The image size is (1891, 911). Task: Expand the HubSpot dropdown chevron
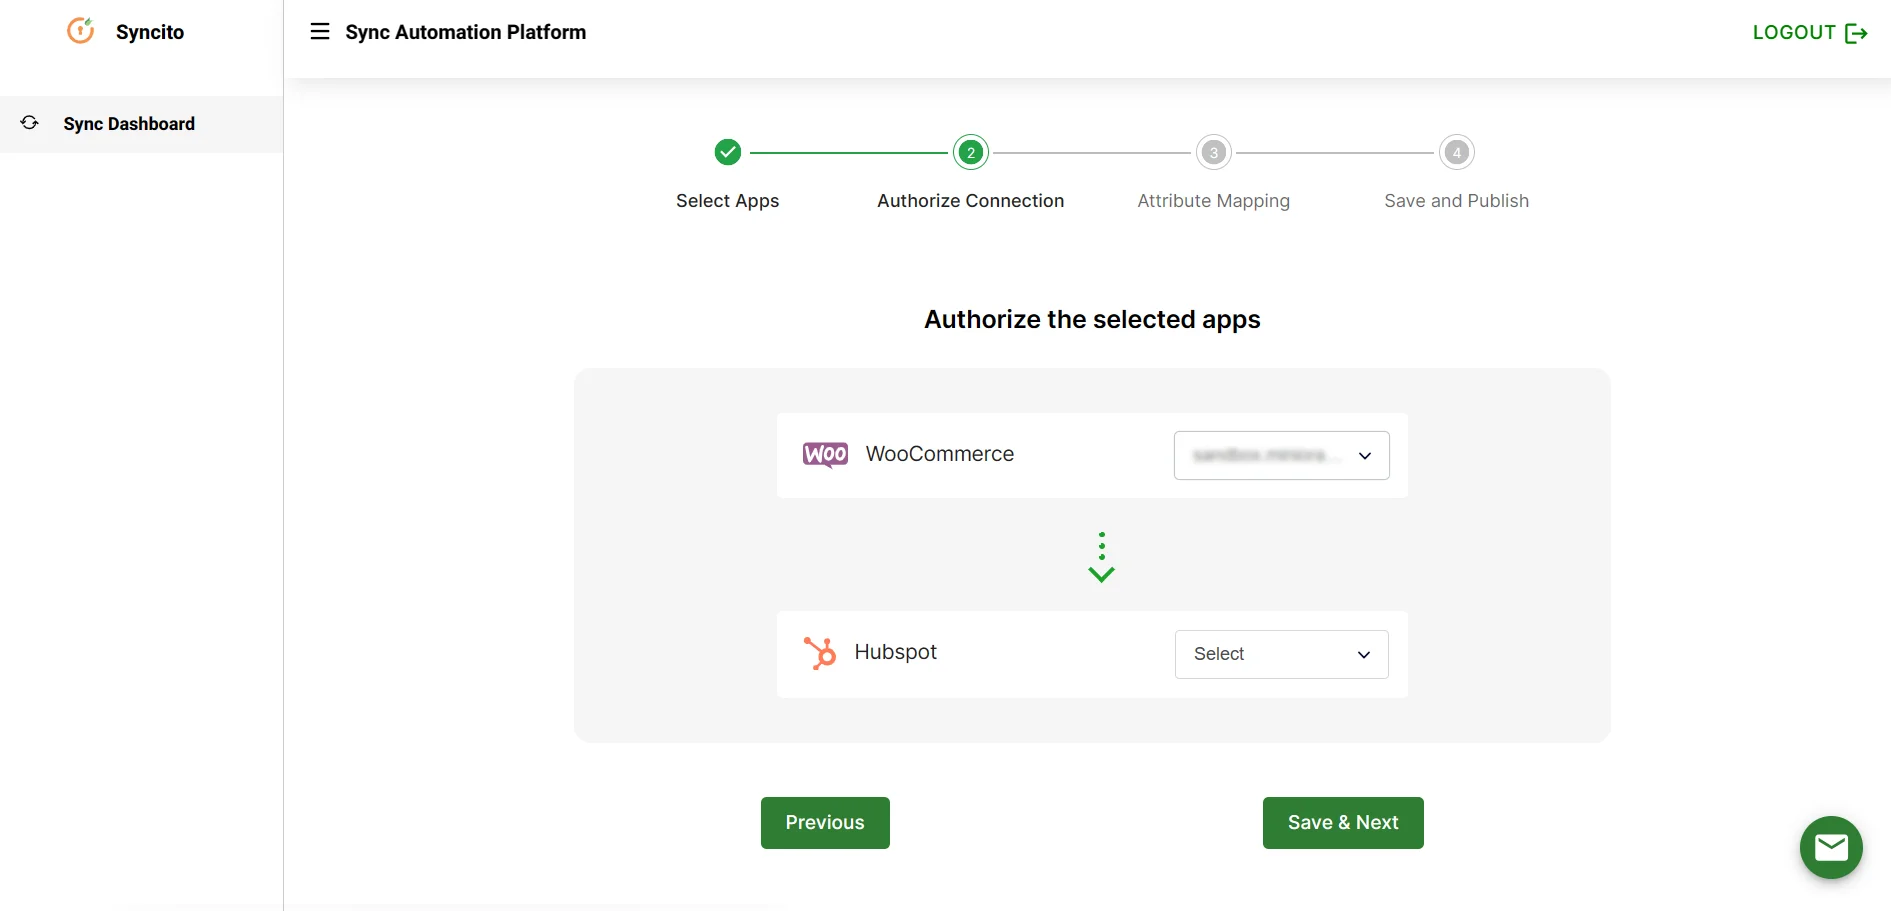[1363, 655]
